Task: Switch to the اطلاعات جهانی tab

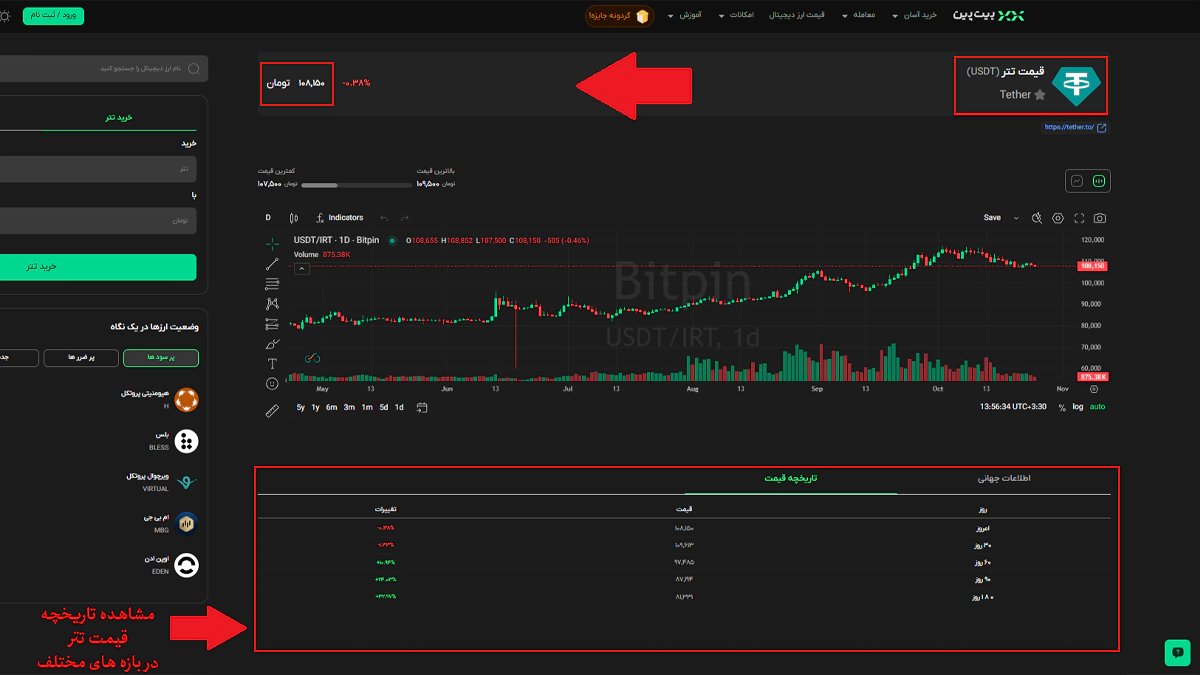Action: pyautogui.click(x=1003, y=479)
